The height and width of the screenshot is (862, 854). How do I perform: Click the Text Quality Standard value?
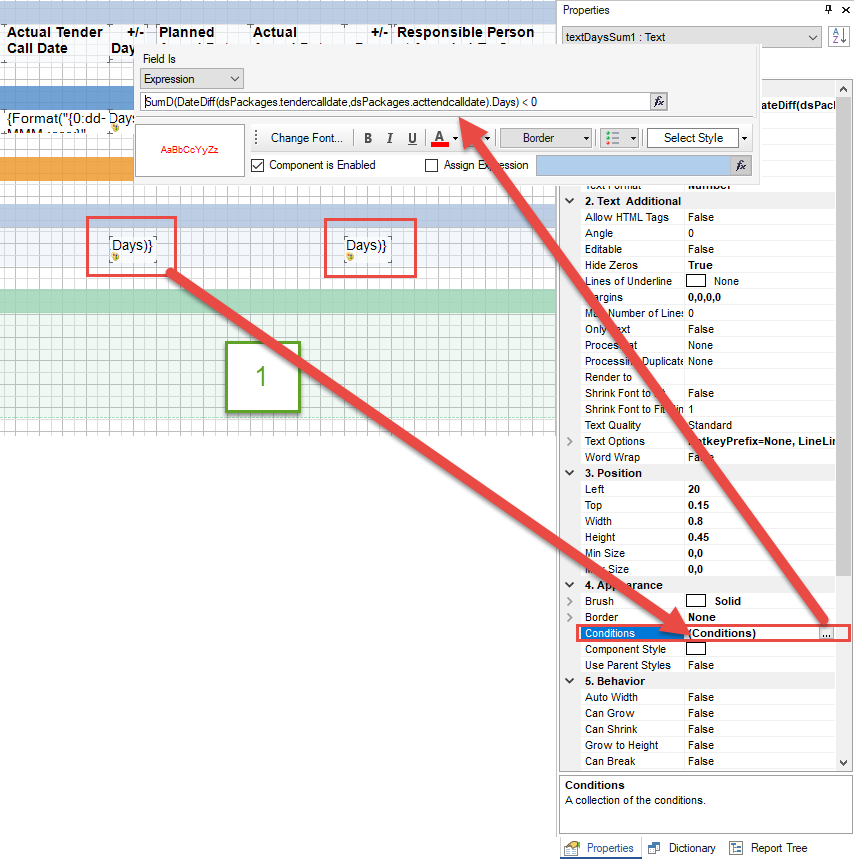click(710, 426)
